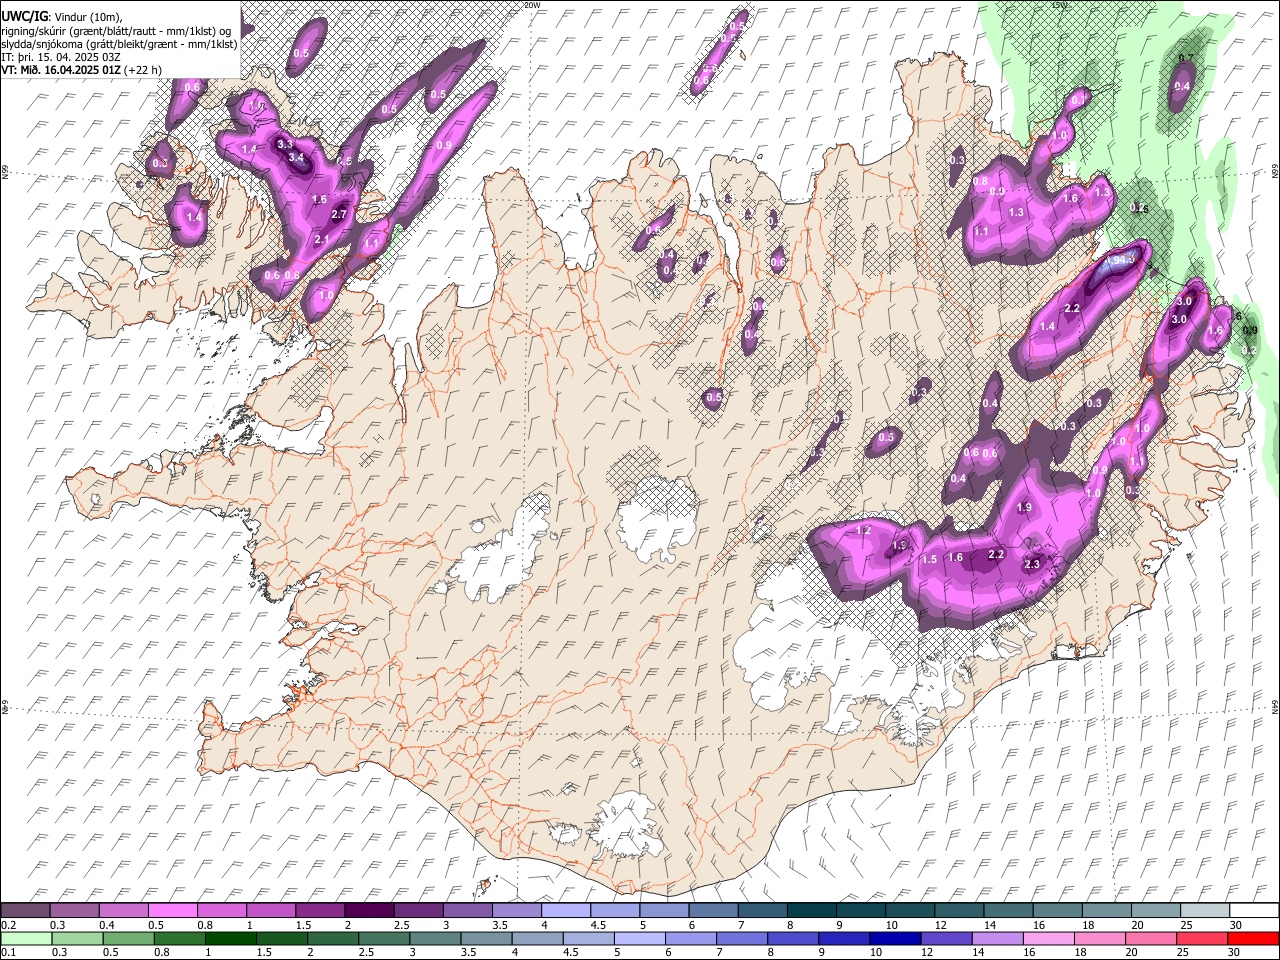Select the grey-blue 4 swatch, lower legend row
Viewport: 1280px width, 960px height.
click(x=537, y=938)
